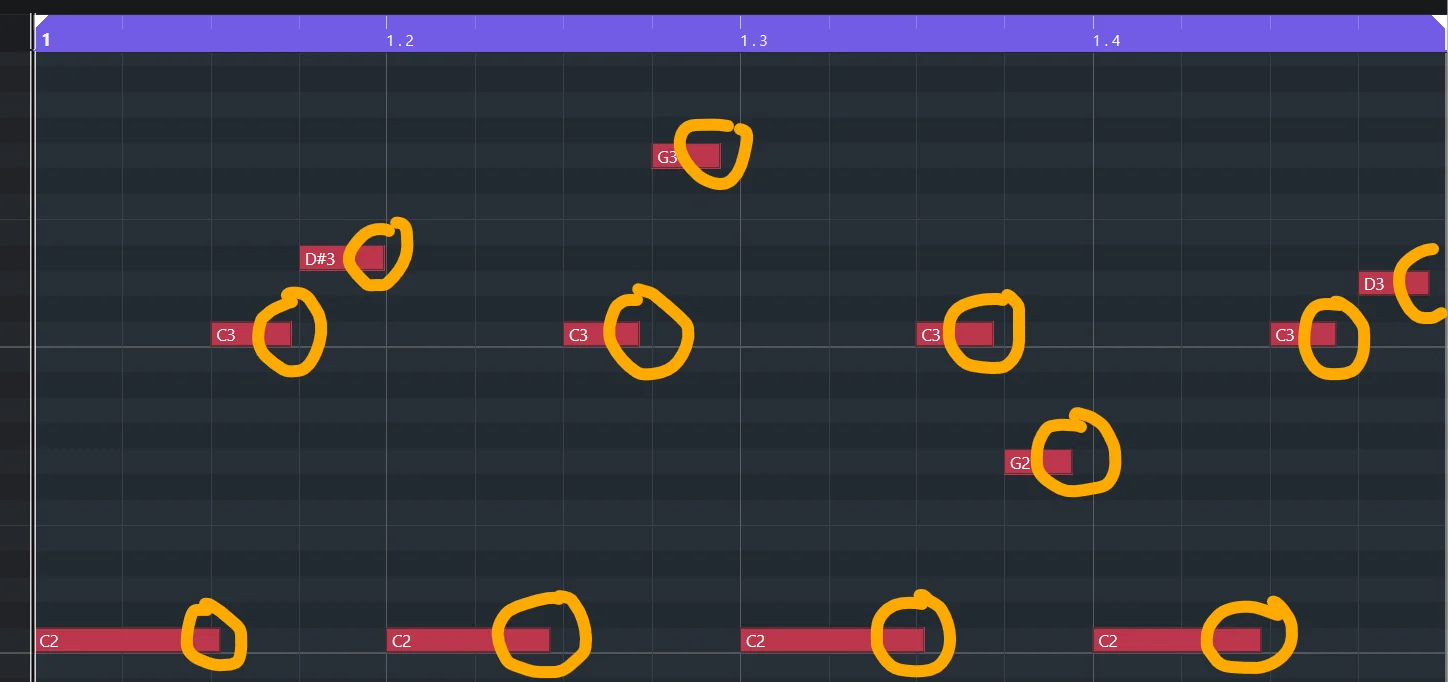1448x682 pixels.
Task: Select the C3 note just before G3
Action: 601,334
